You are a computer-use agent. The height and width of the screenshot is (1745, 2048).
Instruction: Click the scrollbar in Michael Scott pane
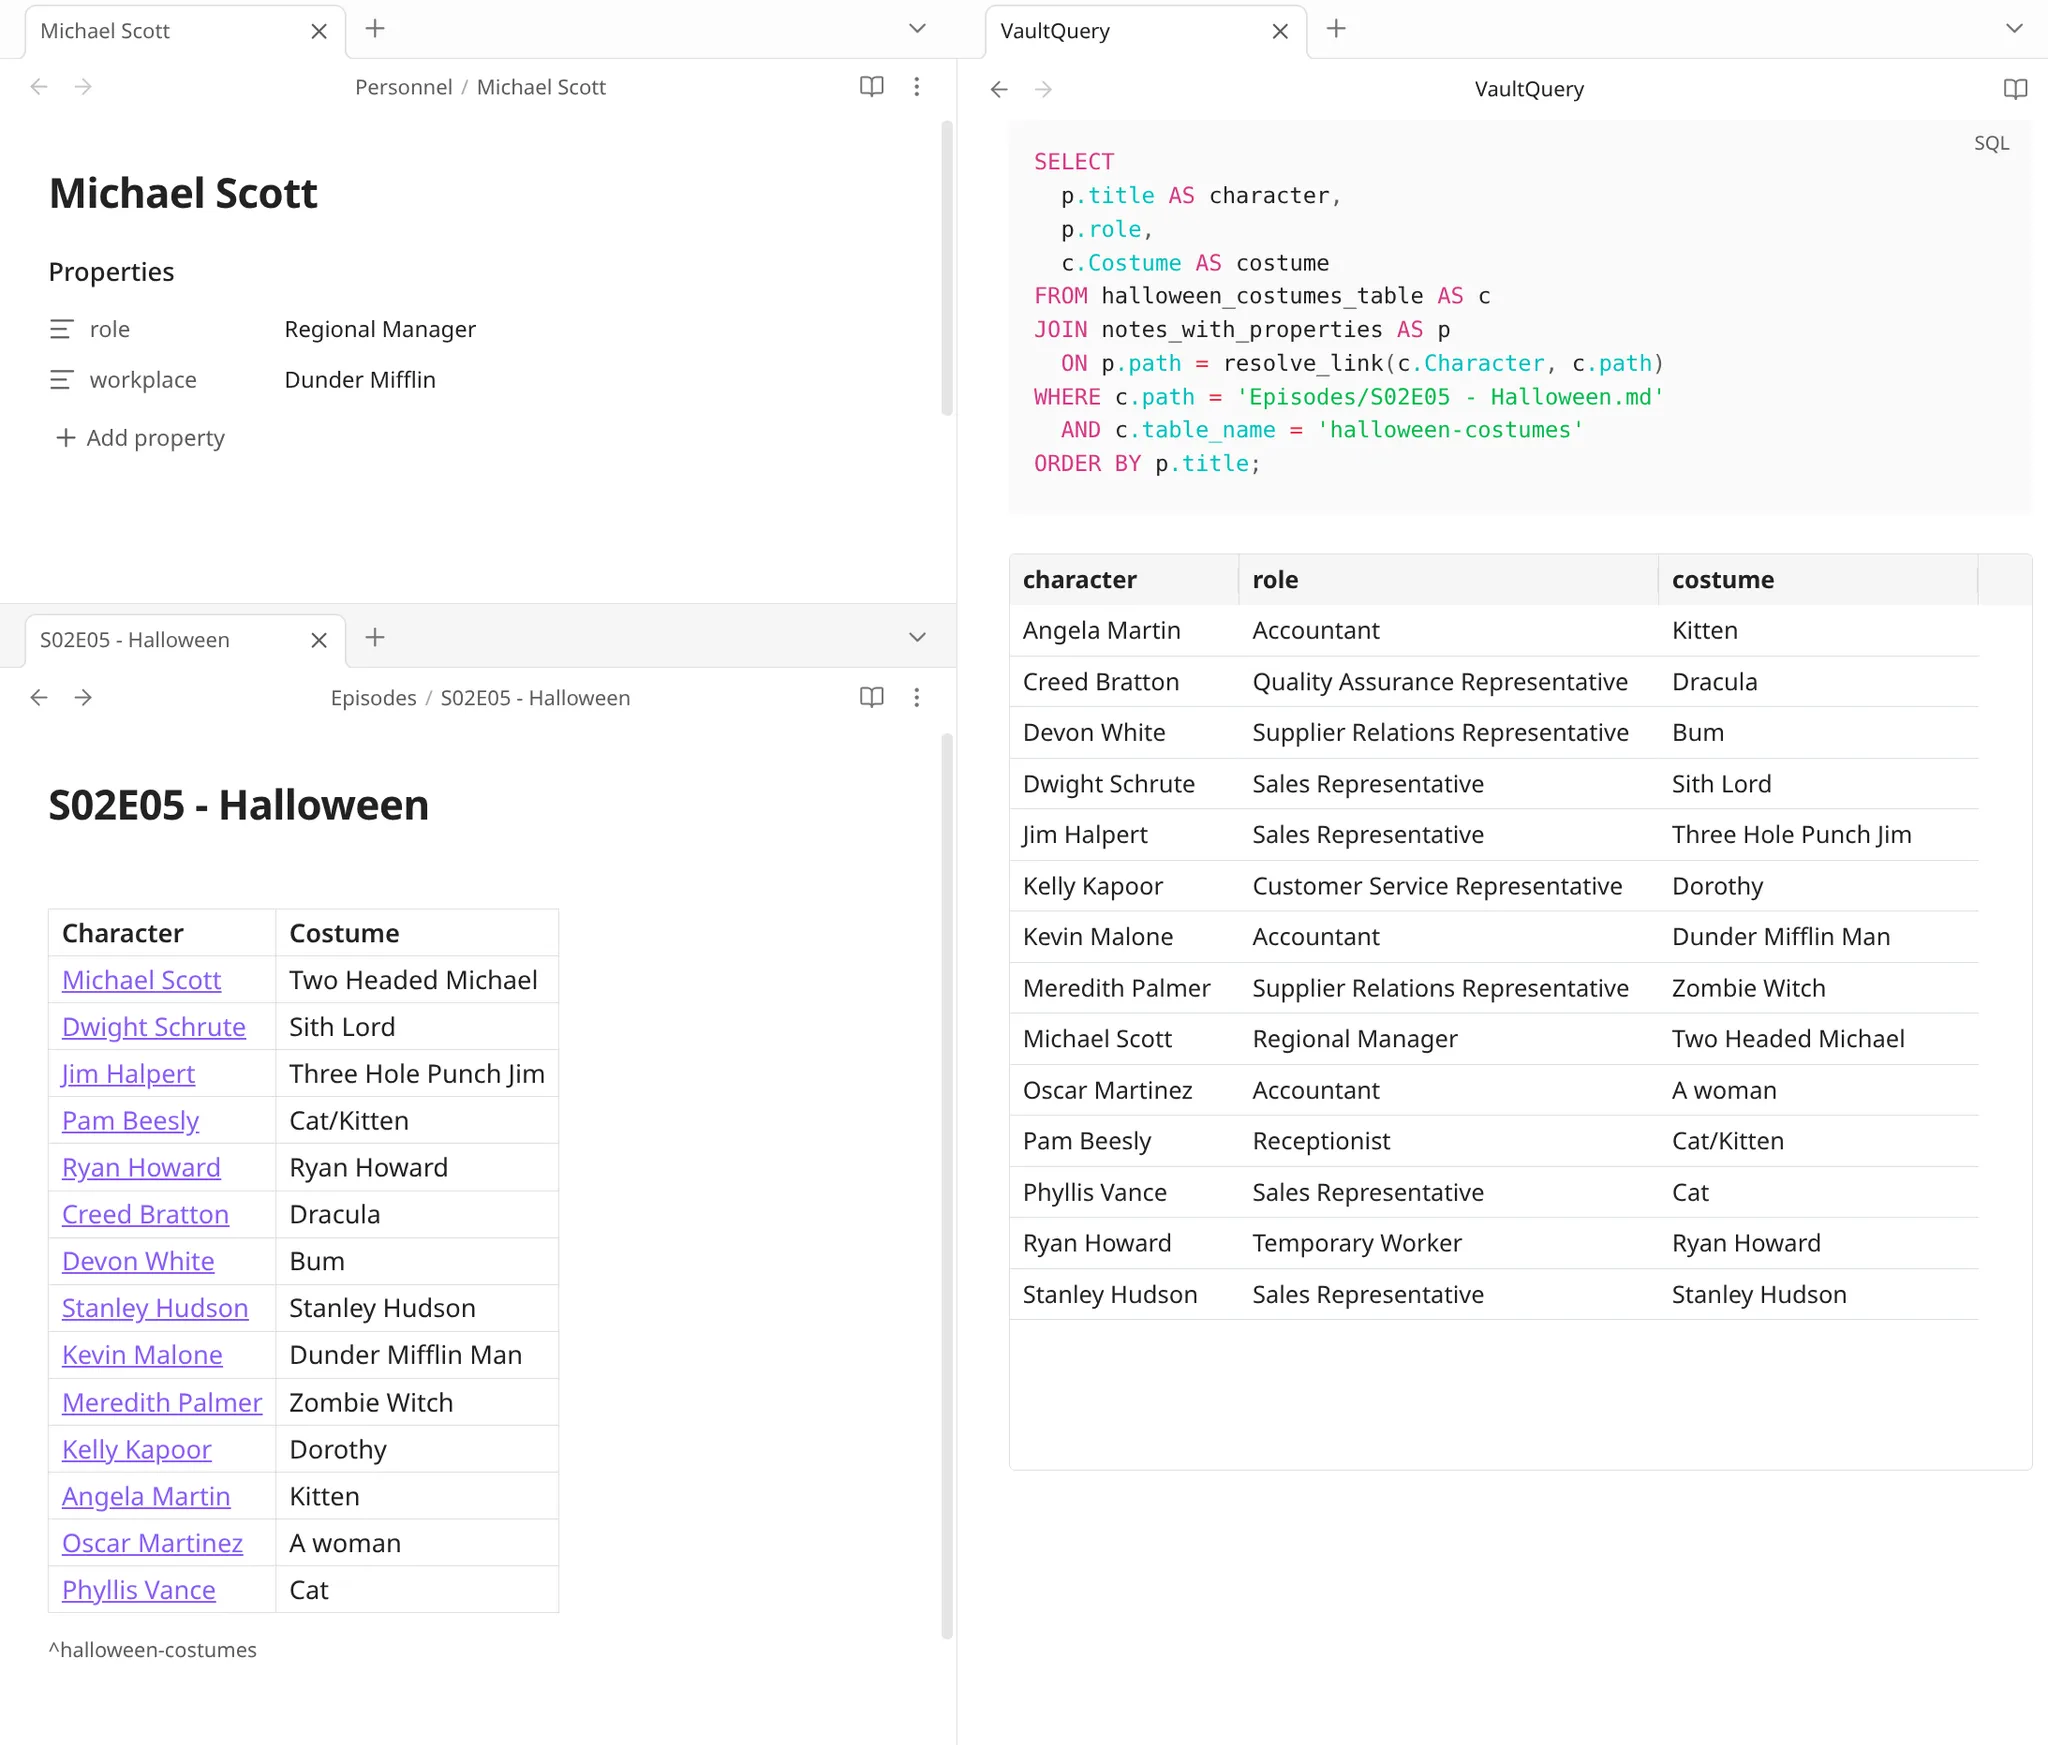click(946, 268)
